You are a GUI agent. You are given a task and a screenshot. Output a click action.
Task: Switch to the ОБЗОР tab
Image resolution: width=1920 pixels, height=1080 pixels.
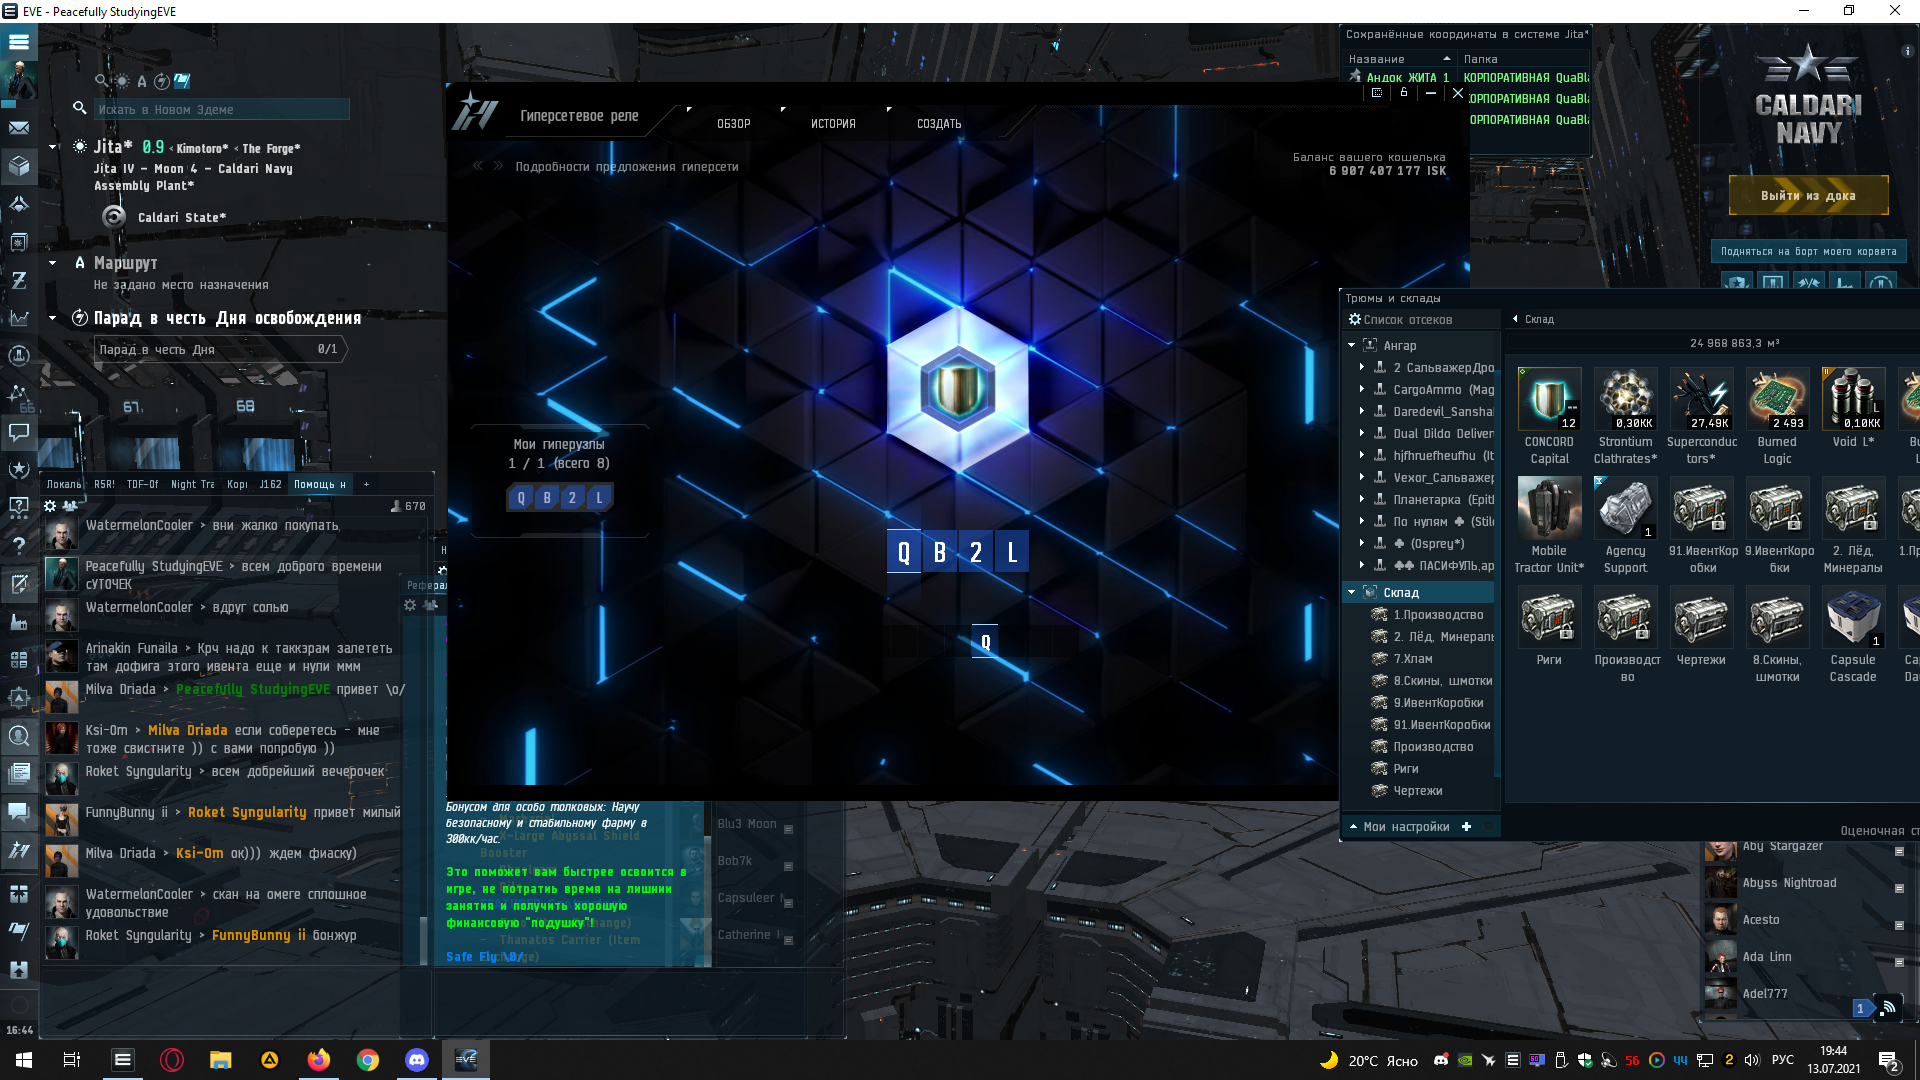[733, 124]
